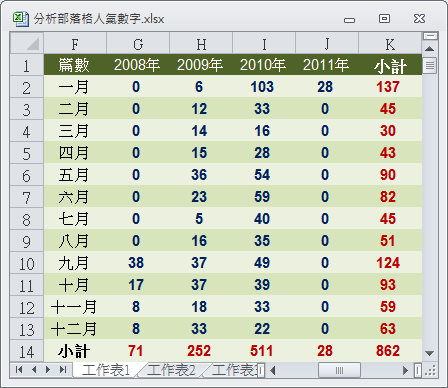Viewport: 448px width, 388px height.
Task: Click the tab-scrollbar divider handle
Action: [x=261, y=370]
